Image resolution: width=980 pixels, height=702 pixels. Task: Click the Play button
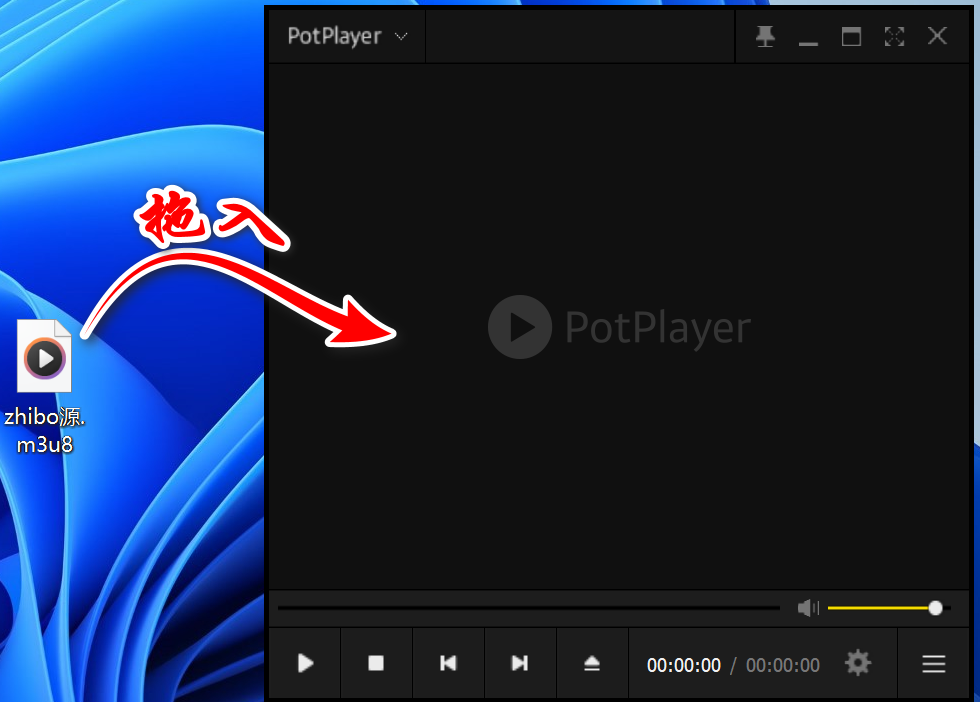(x=305, y=663)
